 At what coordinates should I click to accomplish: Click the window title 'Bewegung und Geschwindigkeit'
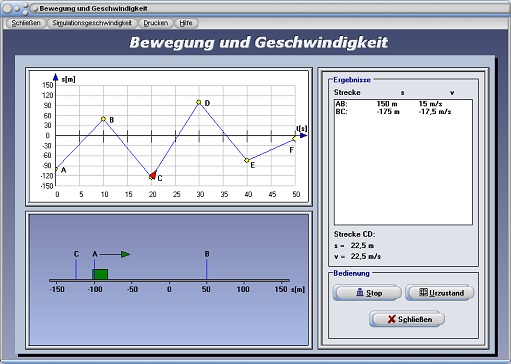tap(93, 8)
